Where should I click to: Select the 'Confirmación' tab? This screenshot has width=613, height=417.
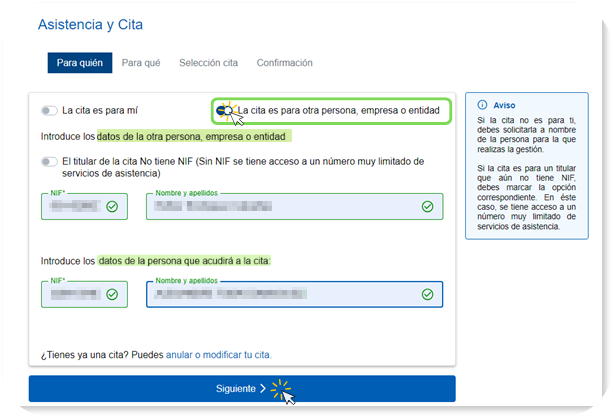click(284, 63)
